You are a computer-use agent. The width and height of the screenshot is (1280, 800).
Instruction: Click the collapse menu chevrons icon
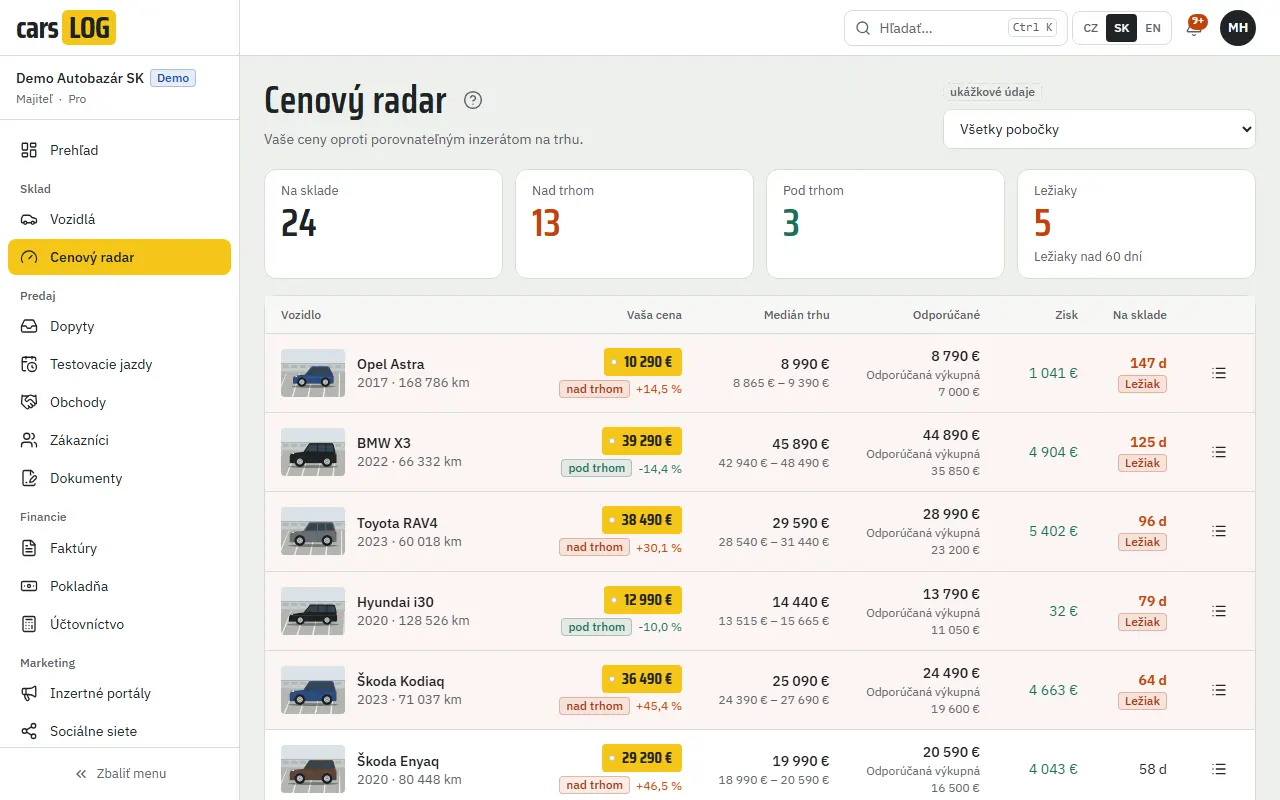point(81,774)
